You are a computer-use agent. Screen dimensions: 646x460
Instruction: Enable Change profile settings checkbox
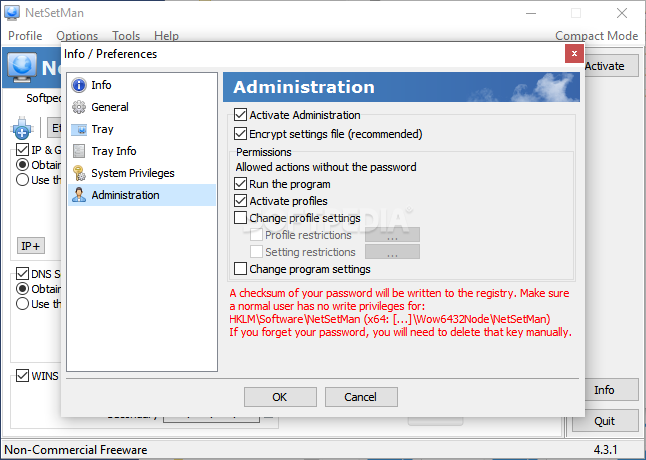[240, 218]
